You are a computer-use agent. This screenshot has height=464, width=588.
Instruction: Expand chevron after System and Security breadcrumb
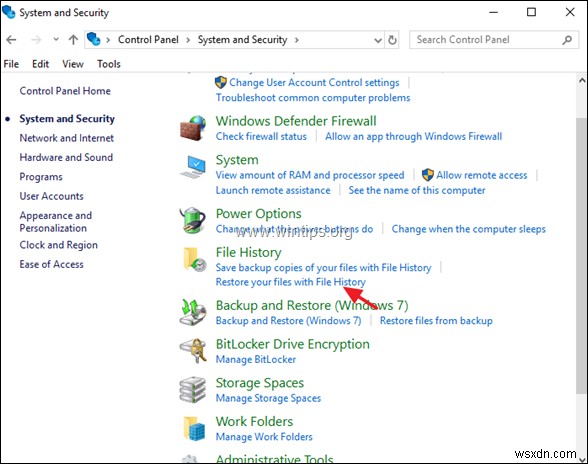coord(297,40)
